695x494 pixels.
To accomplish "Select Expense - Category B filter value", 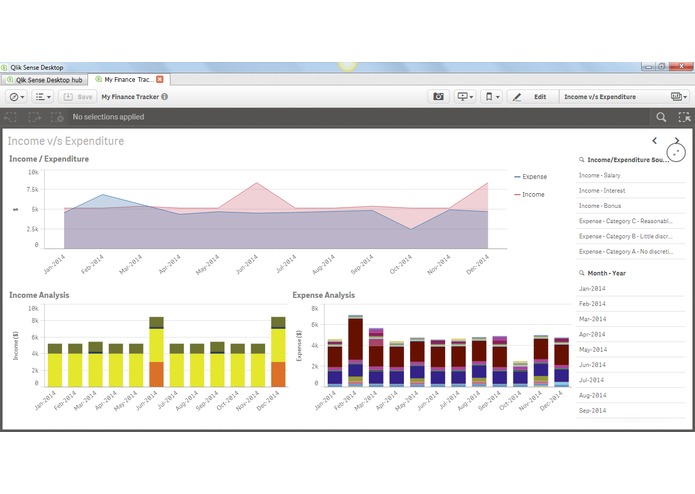I will tap(631, 236).
